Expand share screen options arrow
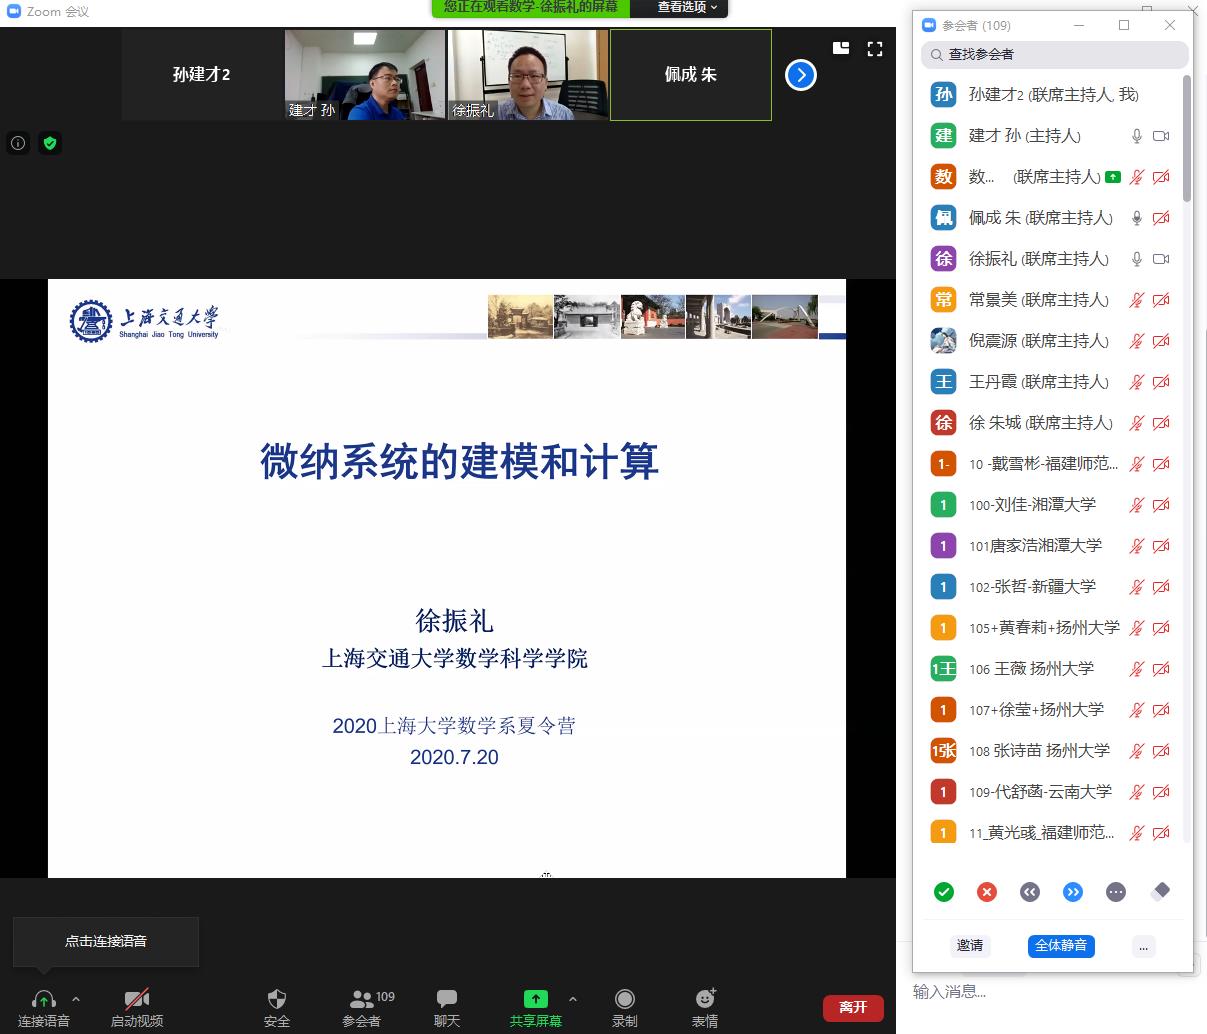The width and height of the screenshot is (1207, 1034). click(x=573, y=999)
